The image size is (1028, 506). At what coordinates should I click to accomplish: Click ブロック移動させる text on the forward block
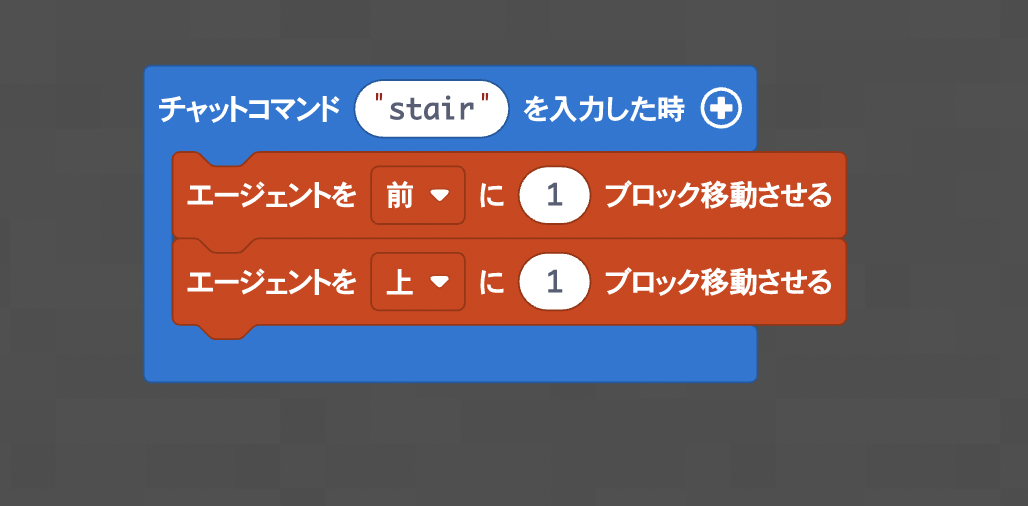point(718,195)
